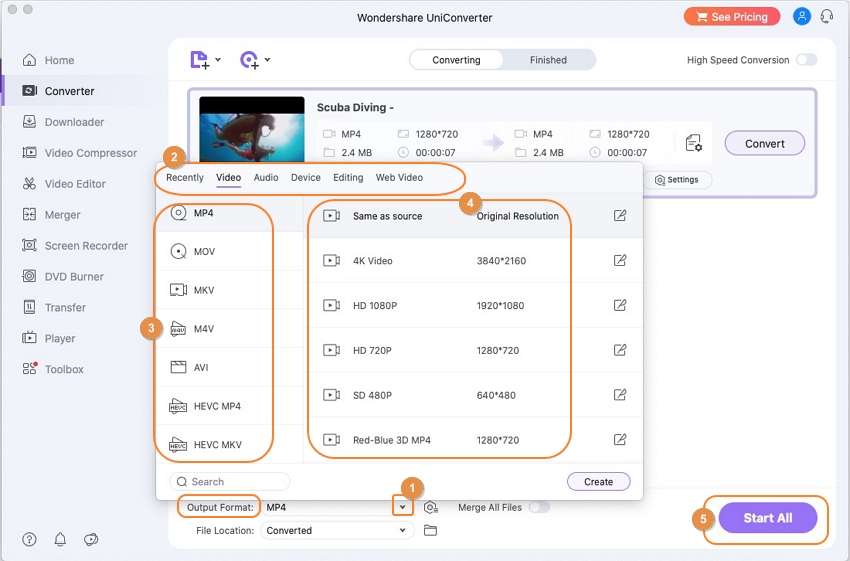
Task: Launch the Screen Recorder
Action: point(74,246)
